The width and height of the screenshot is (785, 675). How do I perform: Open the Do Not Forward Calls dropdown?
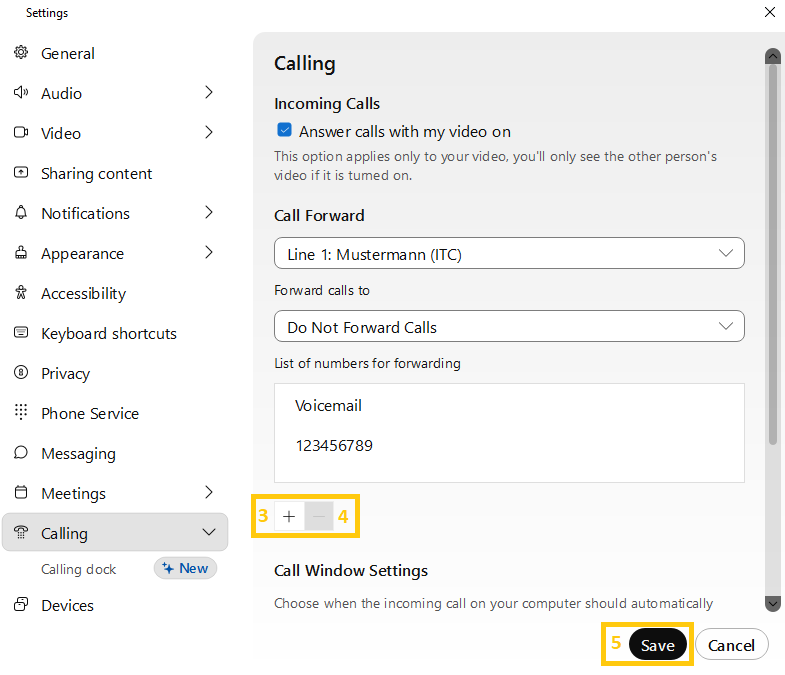click(509, 327)
